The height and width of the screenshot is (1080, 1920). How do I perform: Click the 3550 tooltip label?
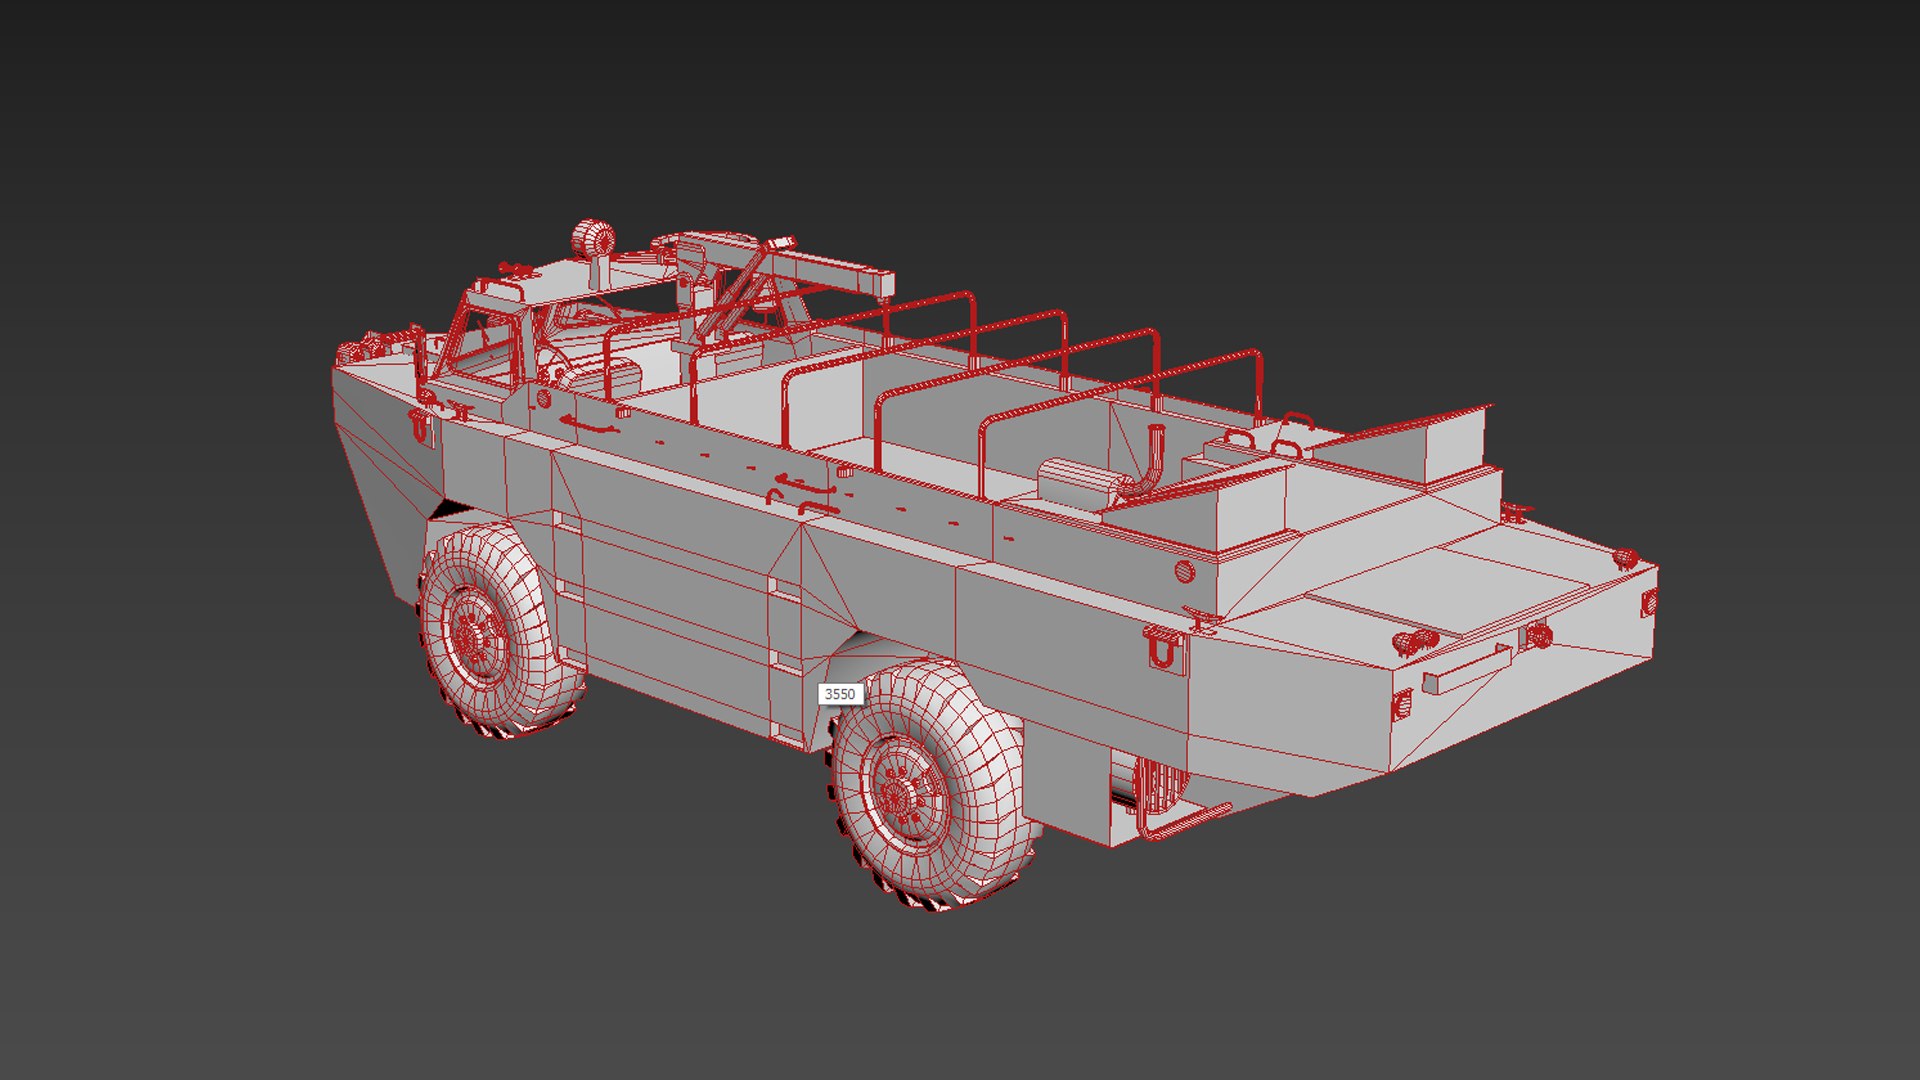(840, 694)
